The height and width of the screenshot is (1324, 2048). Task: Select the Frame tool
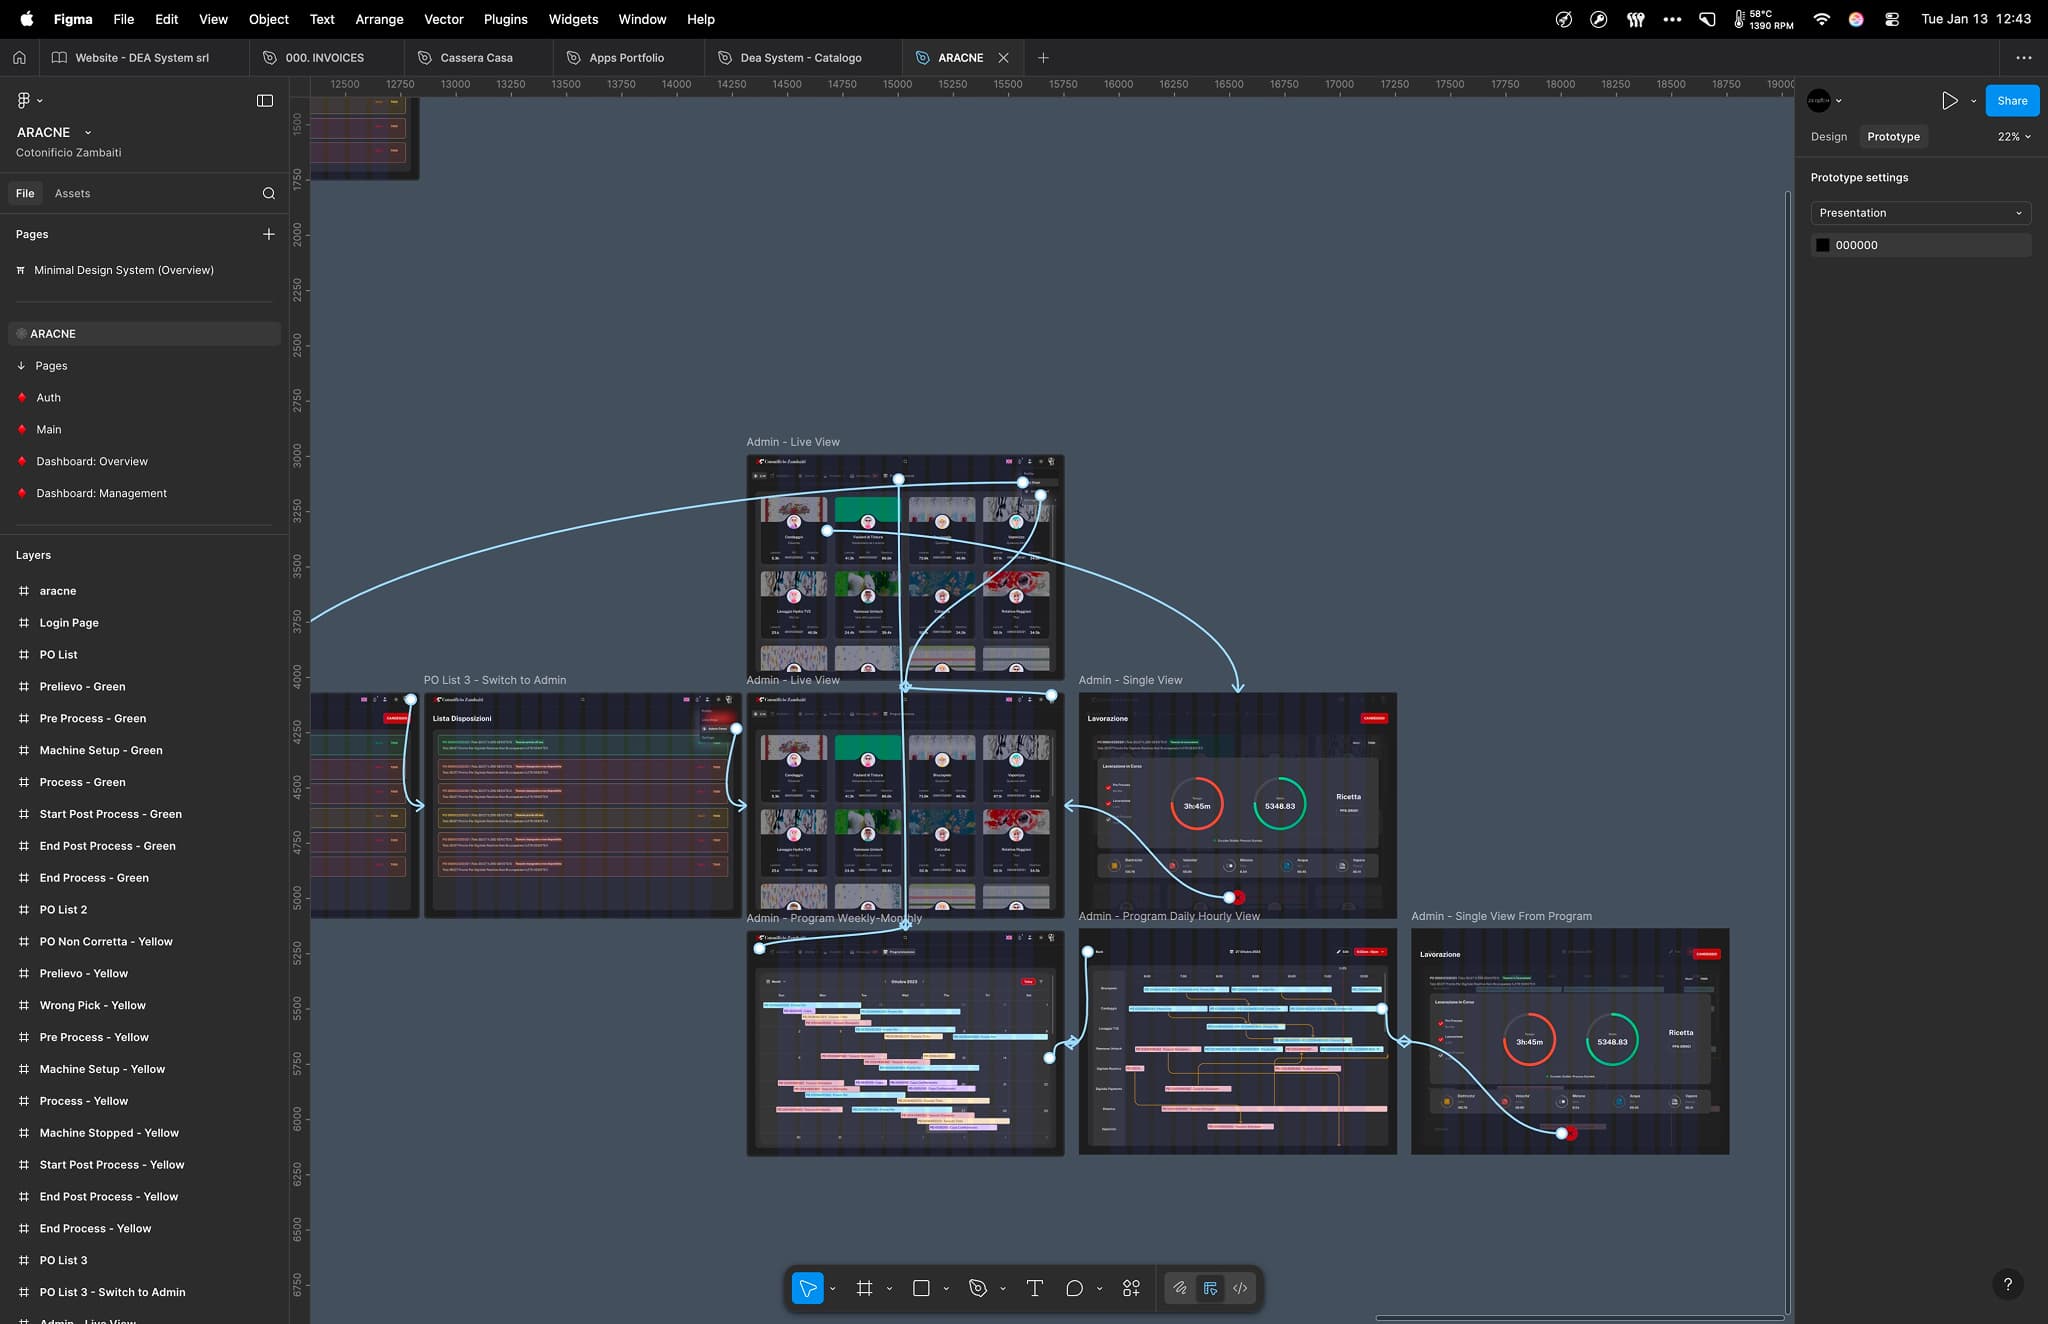pos(865,1288)
